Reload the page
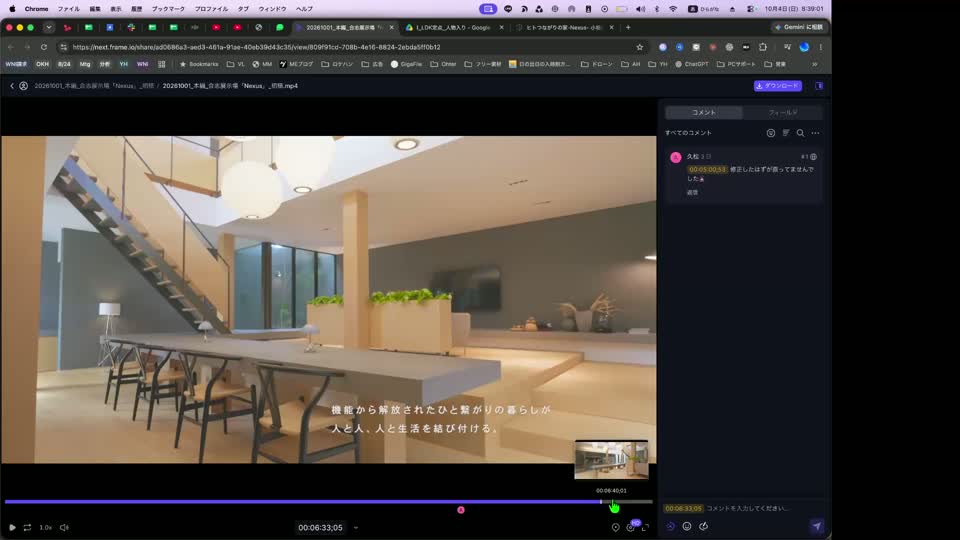 click(x=43, y=47)
